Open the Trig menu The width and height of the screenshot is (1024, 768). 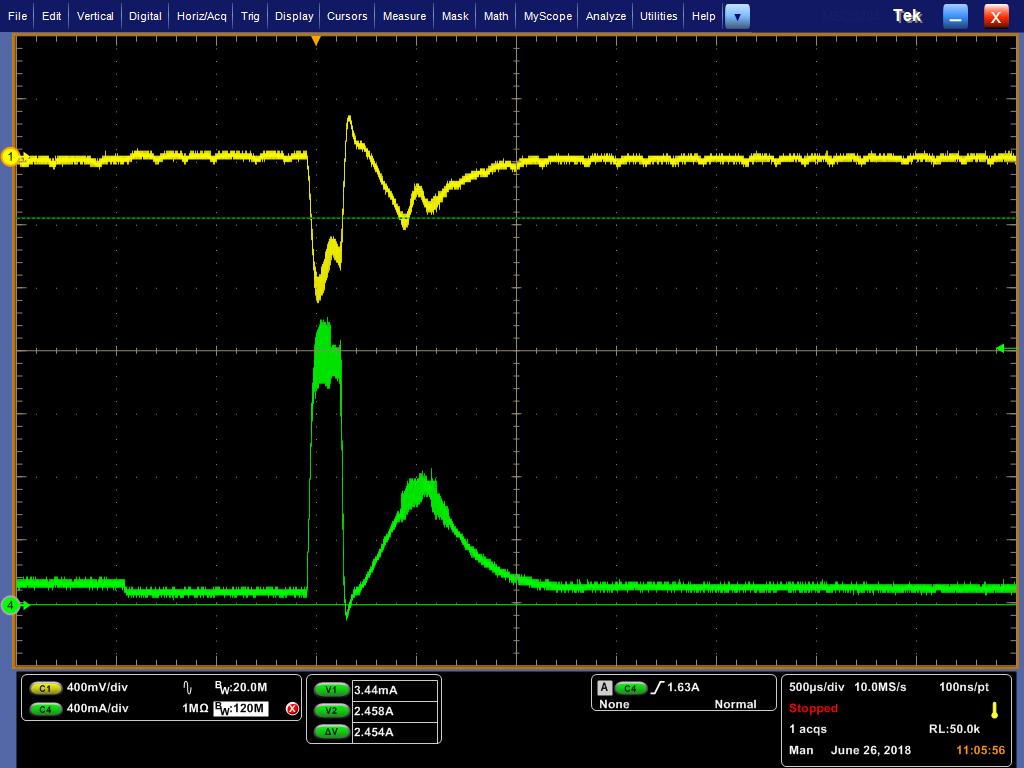(250, 16)
